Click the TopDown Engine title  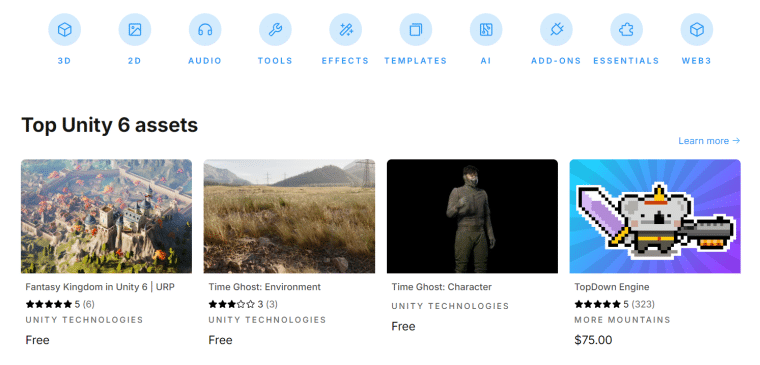coord(612,287)
